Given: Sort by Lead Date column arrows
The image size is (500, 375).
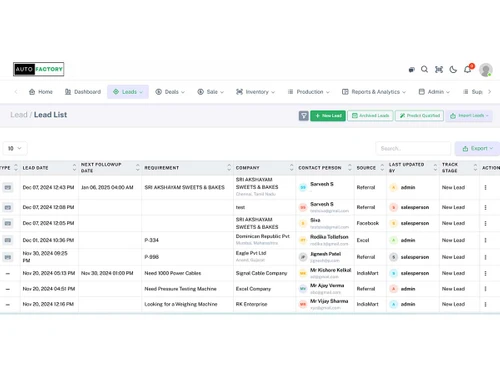Looking at the screenshot, I should 74,168.
